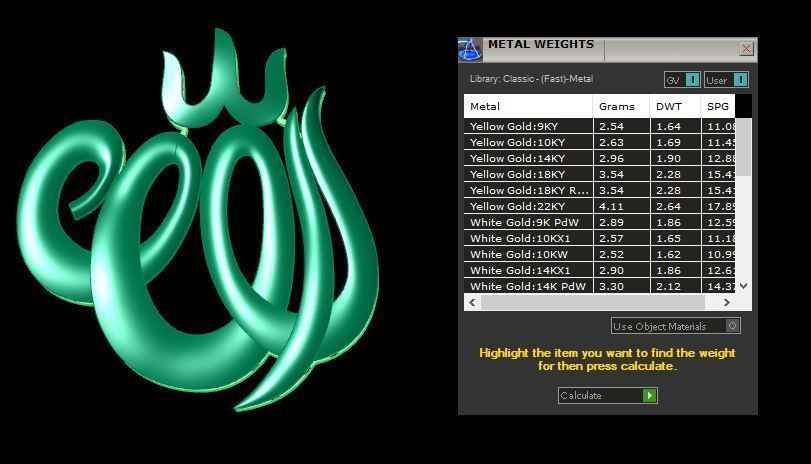Screen dimensions: 811x464
Task: Click the Calculate button
Action: point(607,396)
